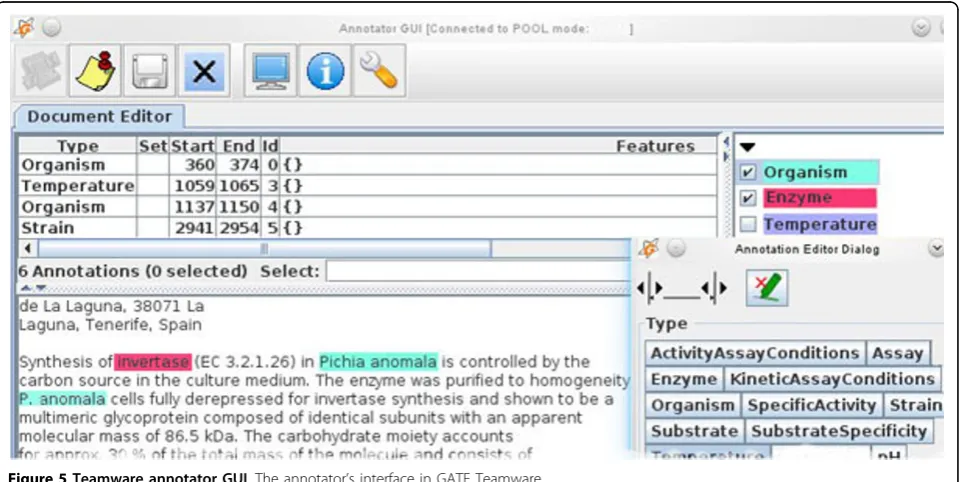Enable the Temperature checkbox

[747, 225]
